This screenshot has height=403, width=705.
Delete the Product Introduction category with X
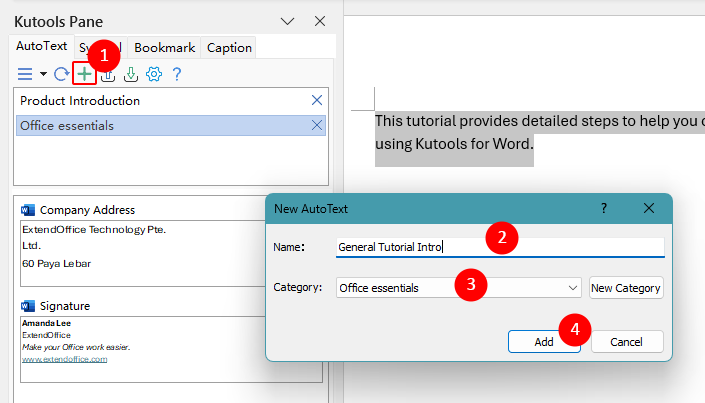317,100
